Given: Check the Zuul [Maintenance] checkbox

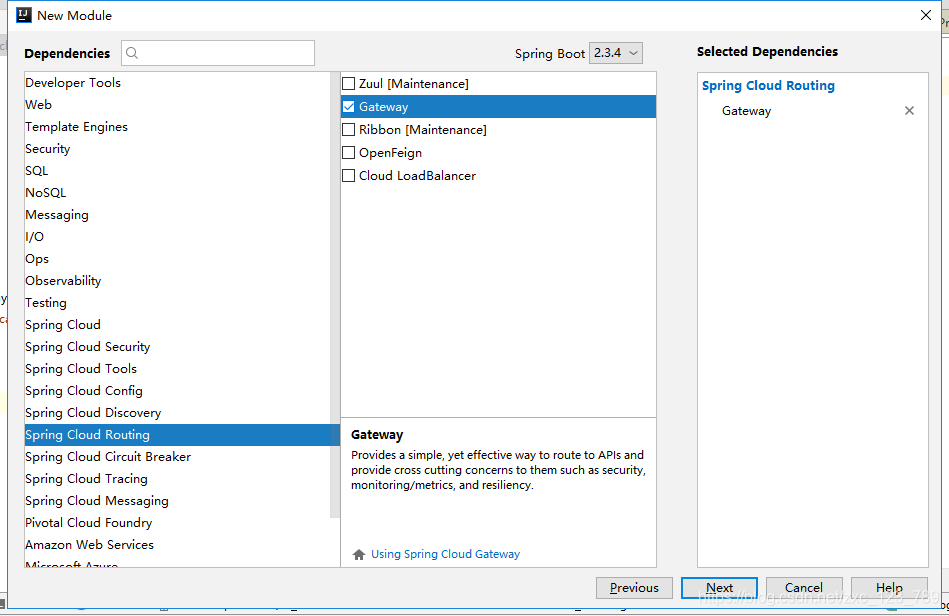Looking at the screenshot, I should [x=349, y=84].
